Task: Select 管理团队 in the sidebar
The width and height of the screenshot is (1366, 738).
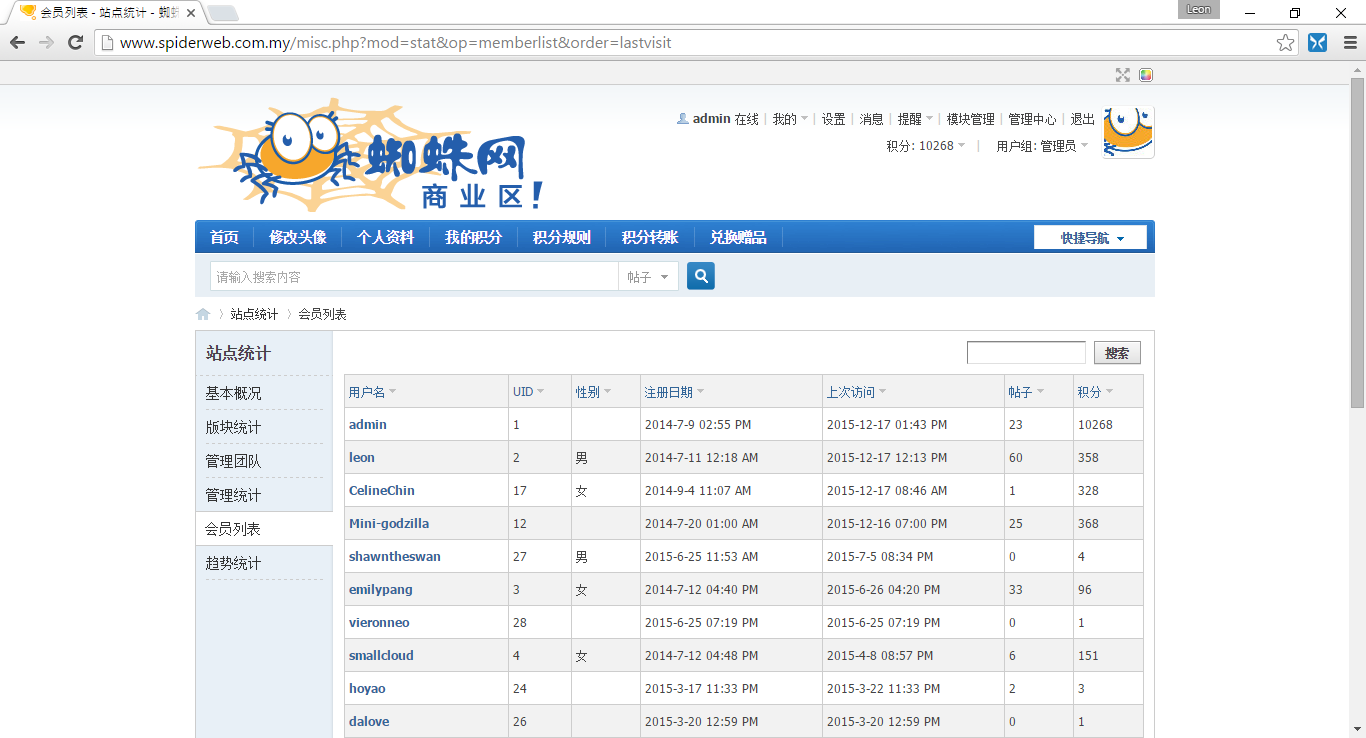Action: pyautogui.click(x=233, y=461)
